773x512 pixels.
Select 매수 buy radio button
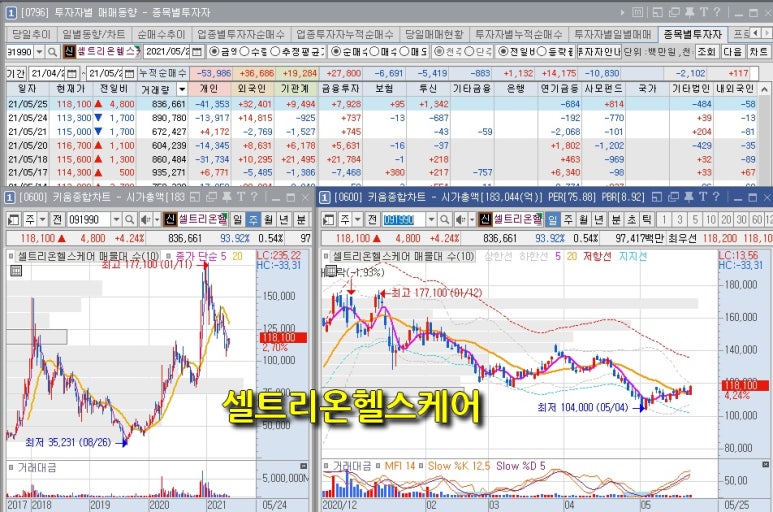374,51
